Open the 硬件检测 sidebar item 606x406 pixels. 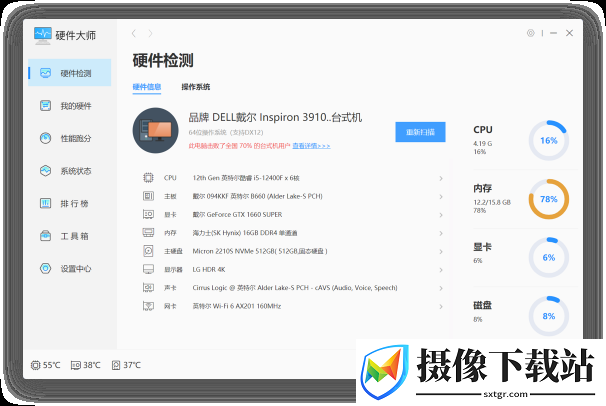pos(70,73)
